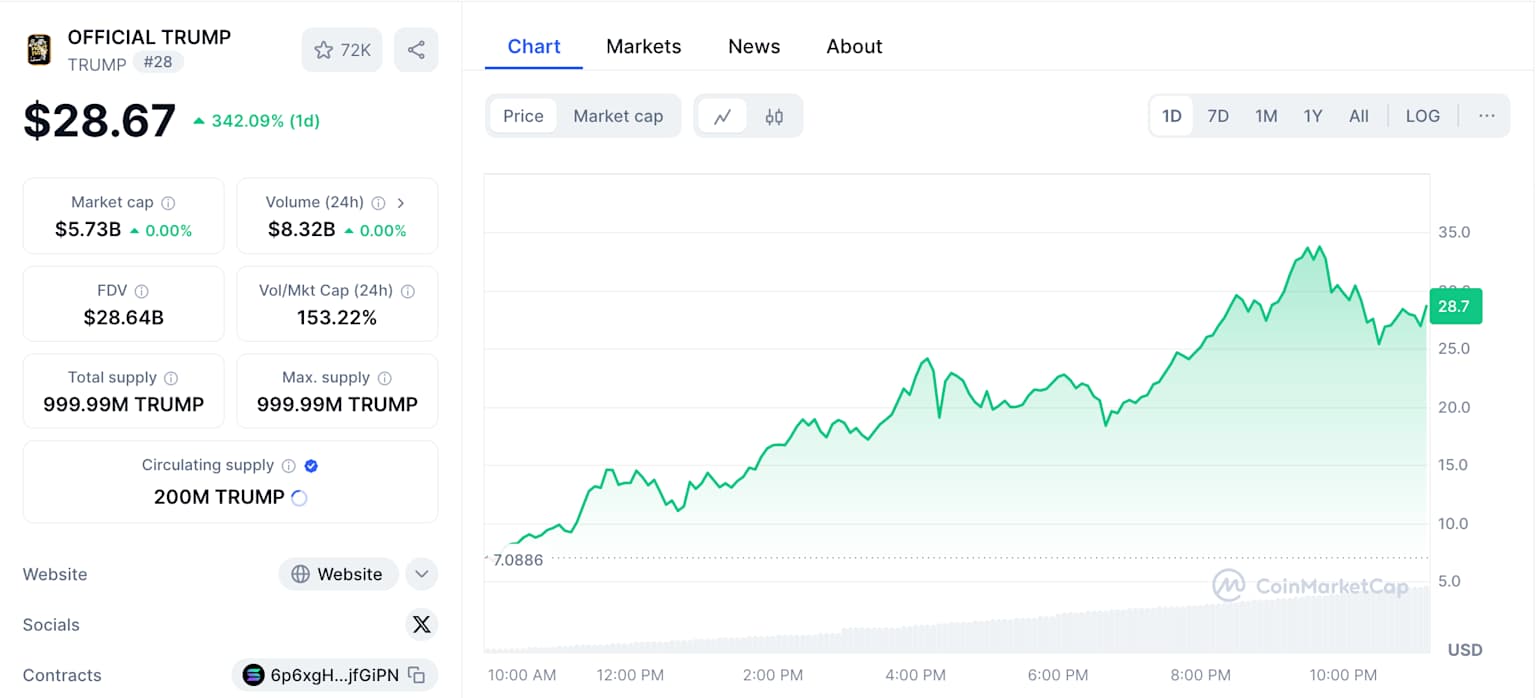Click the Total supply info icon
1536x698 pixels.
tap(171, 378)
